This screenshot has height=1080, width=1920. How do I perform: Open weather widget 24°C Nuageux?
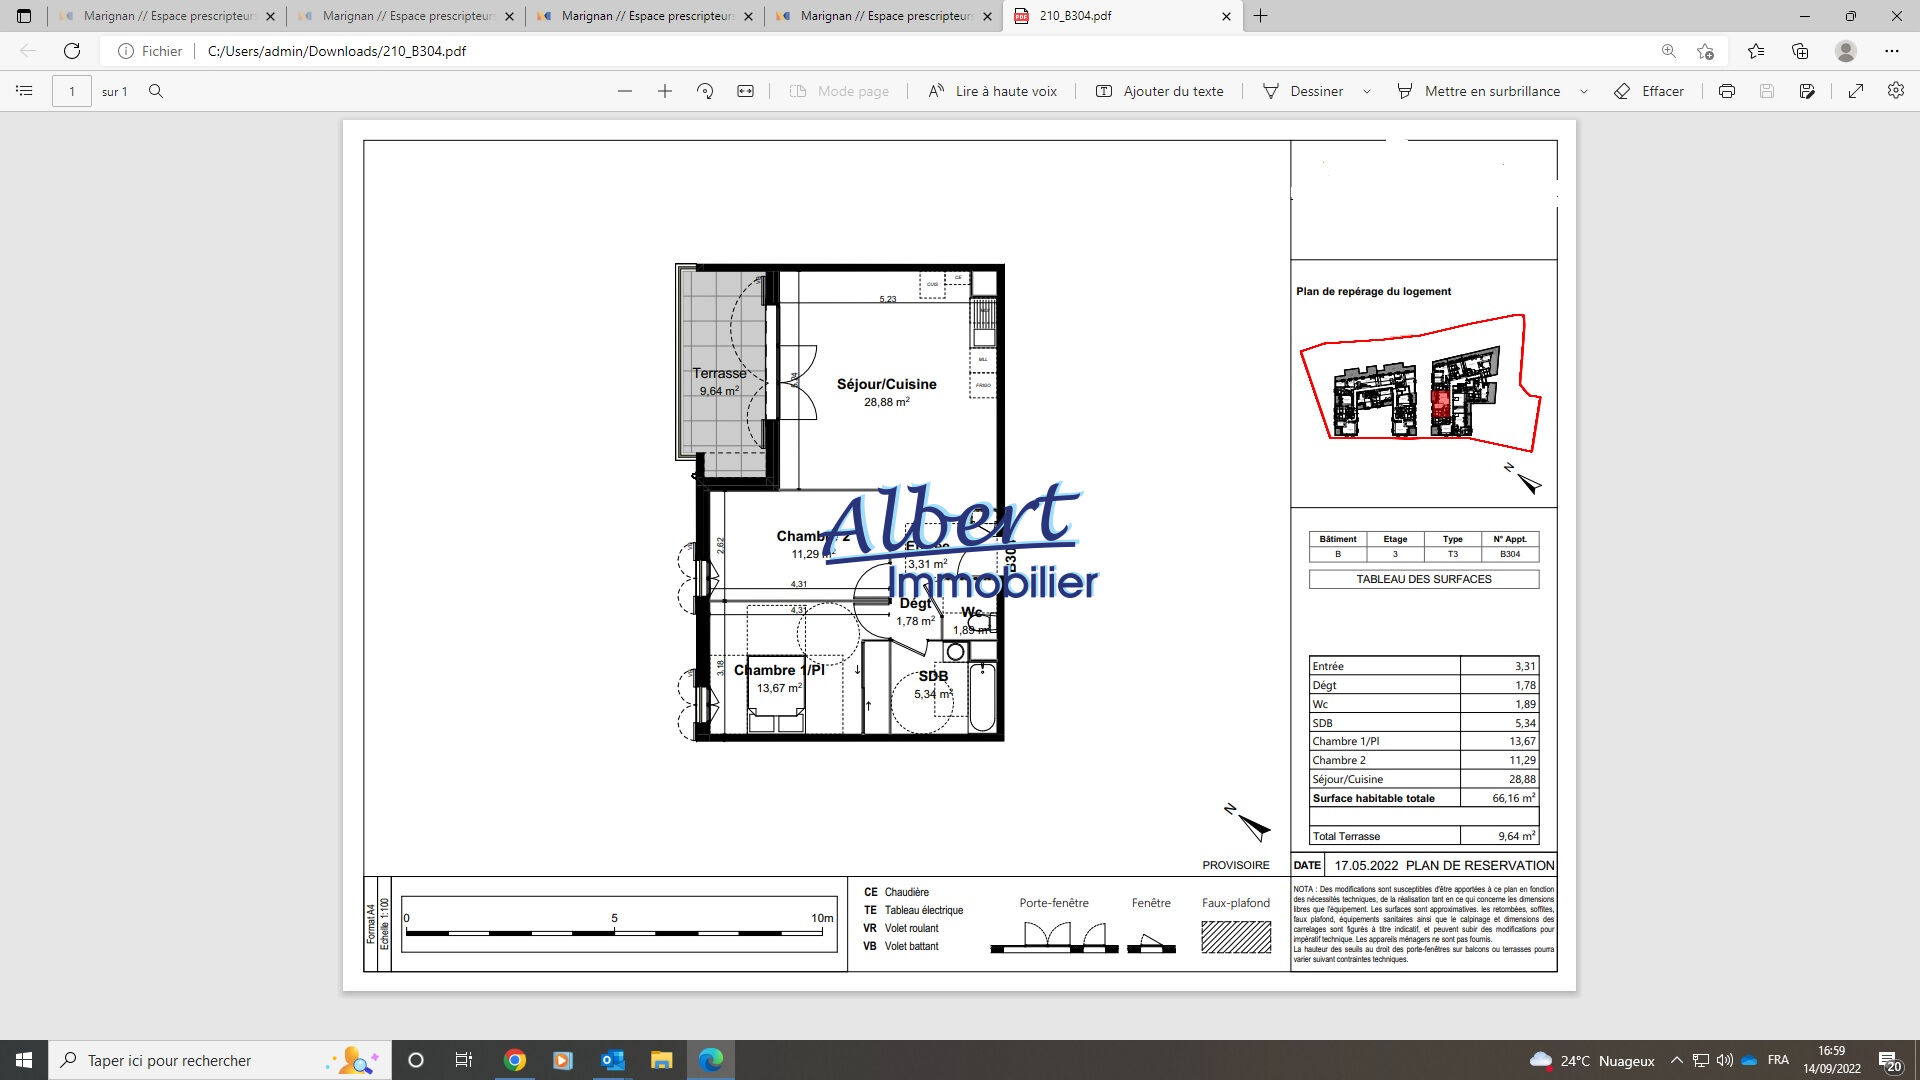point(1592,1060)
